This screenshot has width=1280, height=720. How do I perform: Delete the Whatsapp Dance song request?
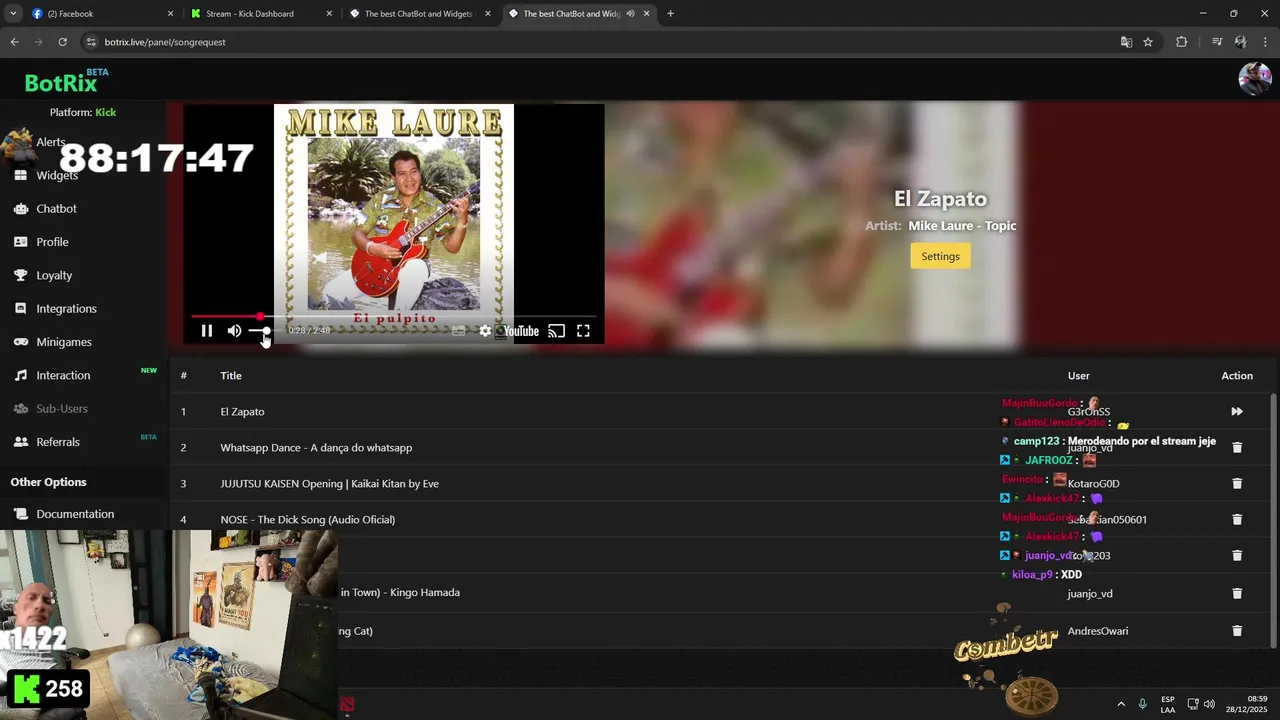pyautogui.click(x=1237, y=447)
